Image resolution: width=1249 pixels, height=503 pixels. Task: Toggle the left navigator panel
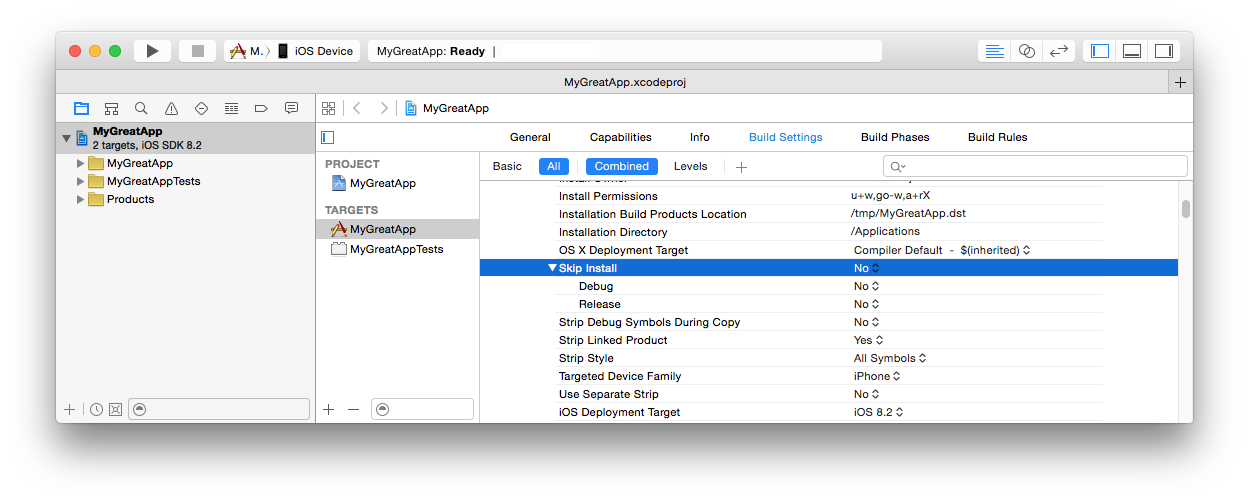(1100, 51)
